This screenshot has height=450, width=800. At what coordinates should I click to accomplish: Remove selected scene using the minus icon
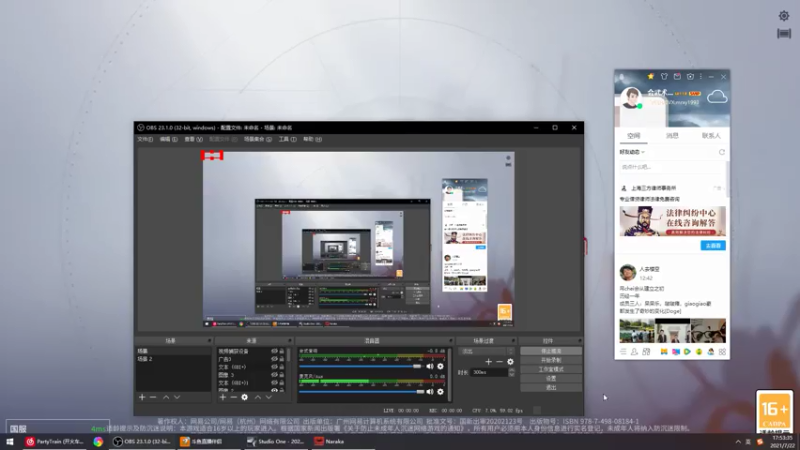[153, 397]
